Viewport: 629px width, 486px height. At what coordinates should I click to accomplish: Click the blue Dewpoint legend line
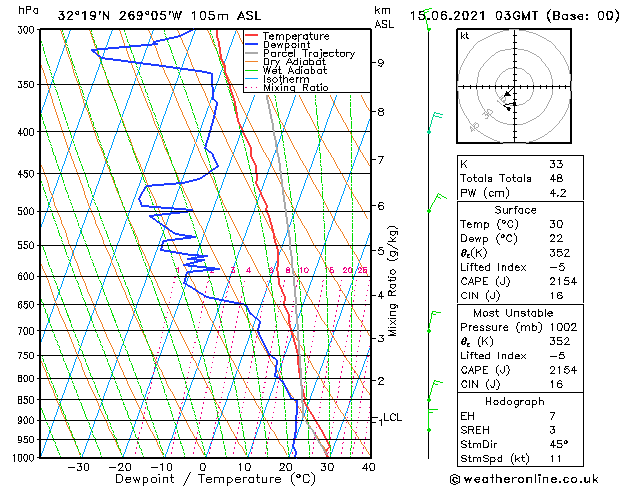pos(251,44)
